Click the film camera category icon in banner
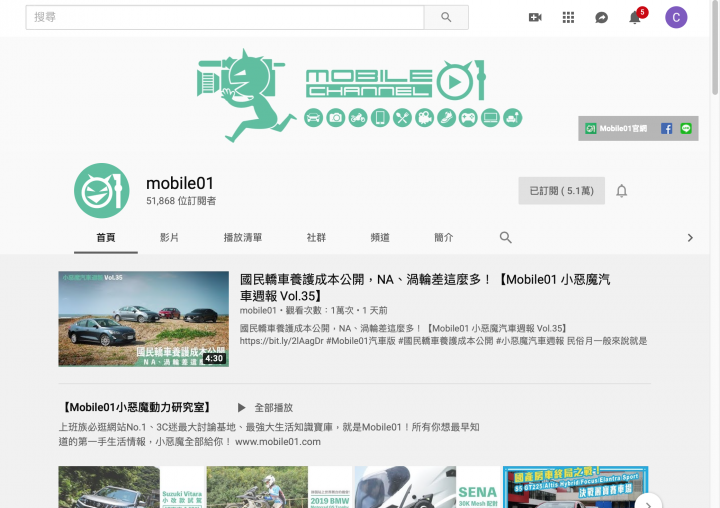 coord(424,118)
